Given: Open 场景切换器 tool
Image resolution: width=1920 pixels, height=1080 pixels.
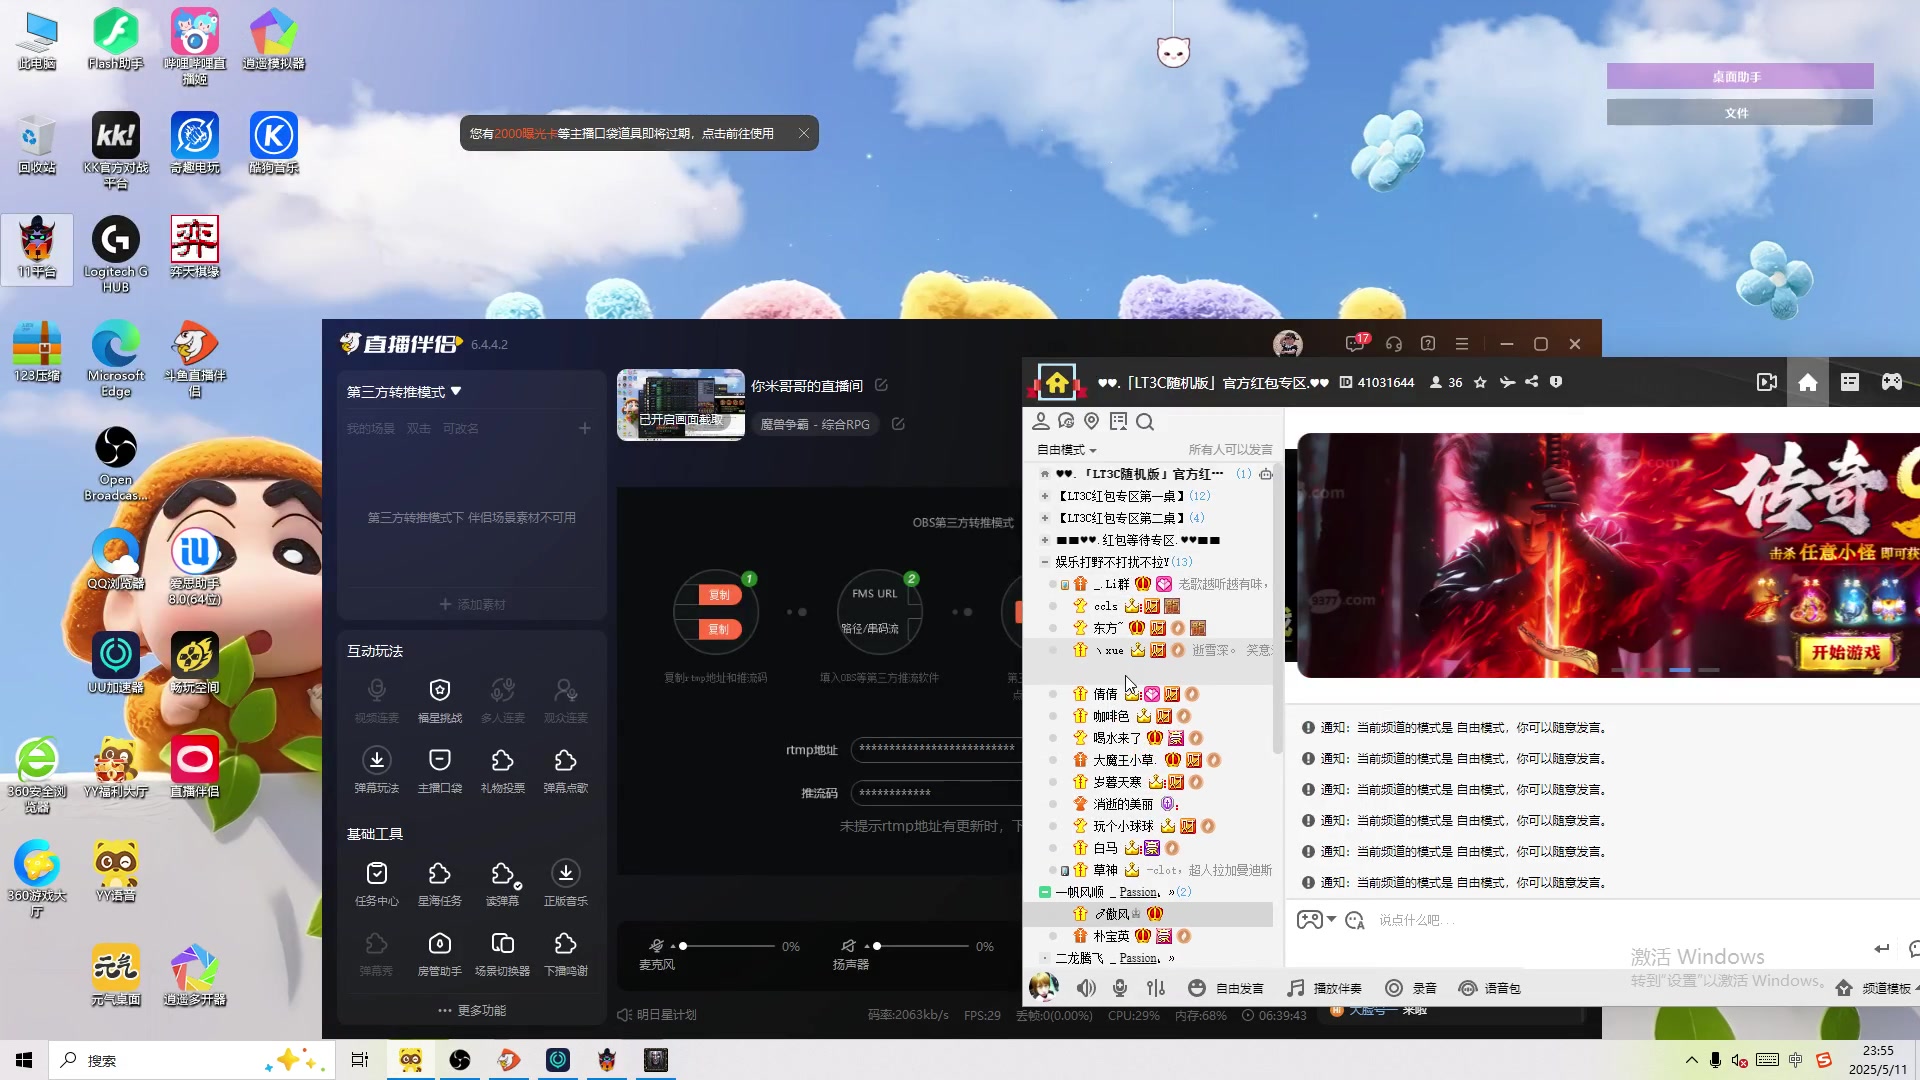Looking at the screenshot, I should (502, 953).
